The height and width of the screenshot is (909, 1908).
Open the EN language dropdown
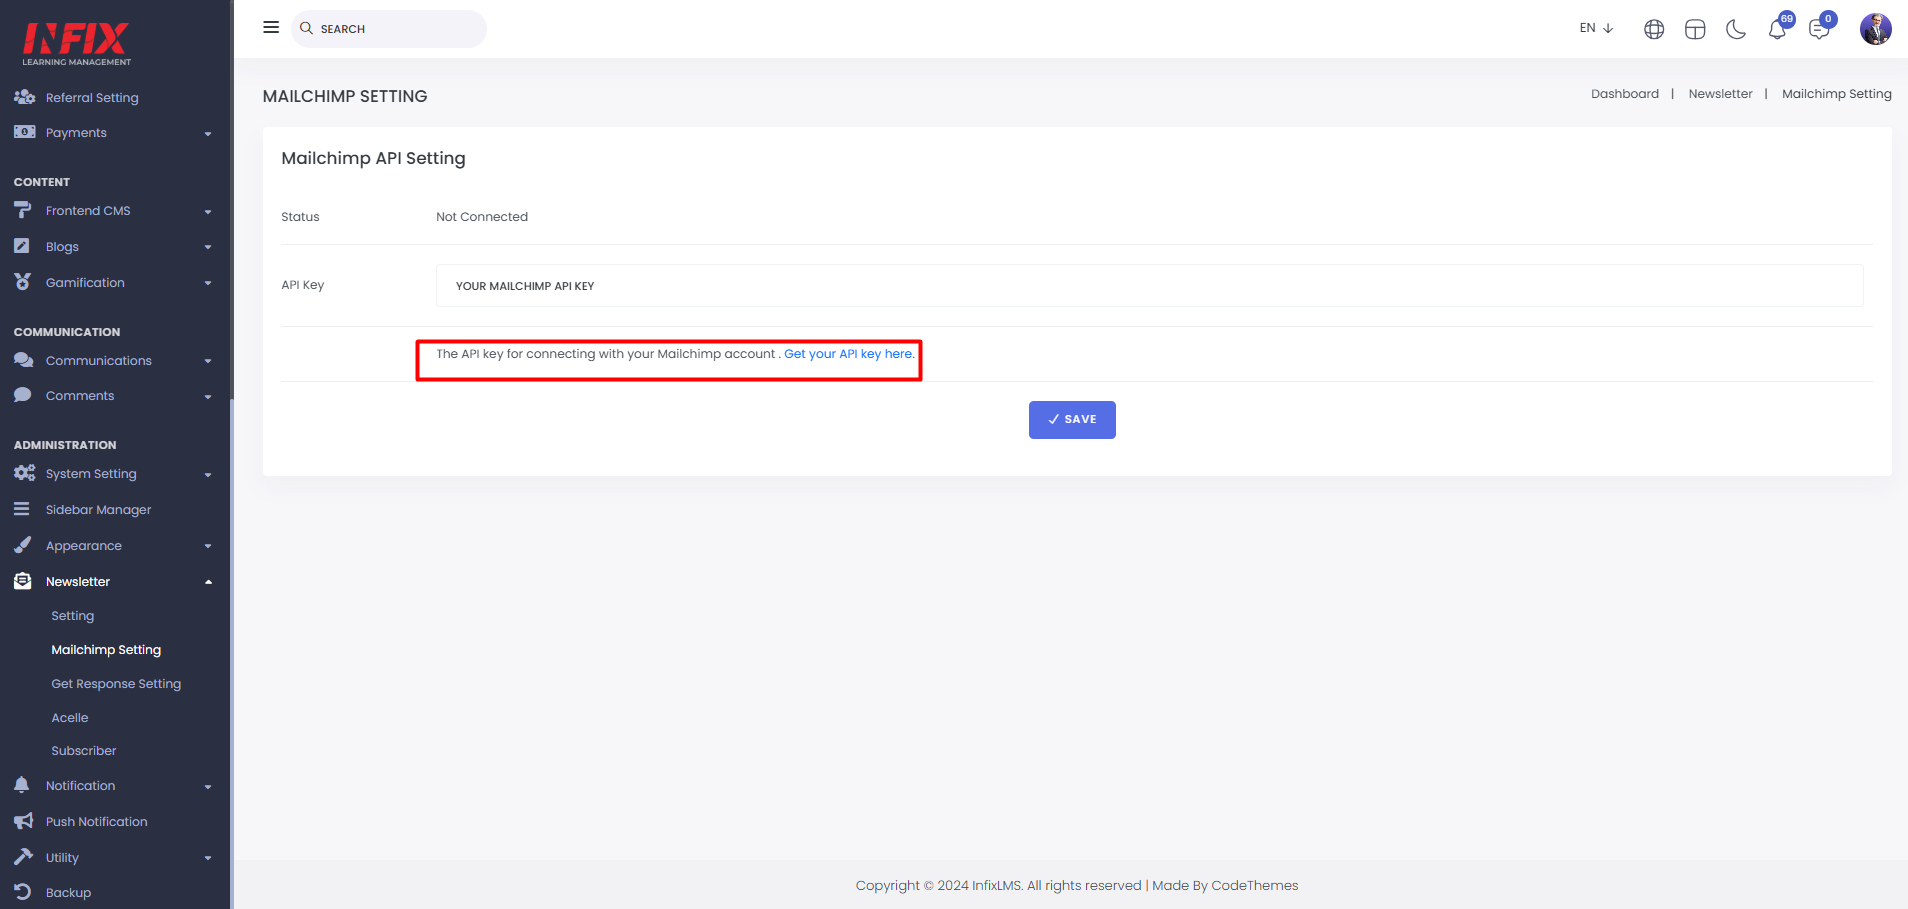pyautogui.click(x=1596, y=28)
